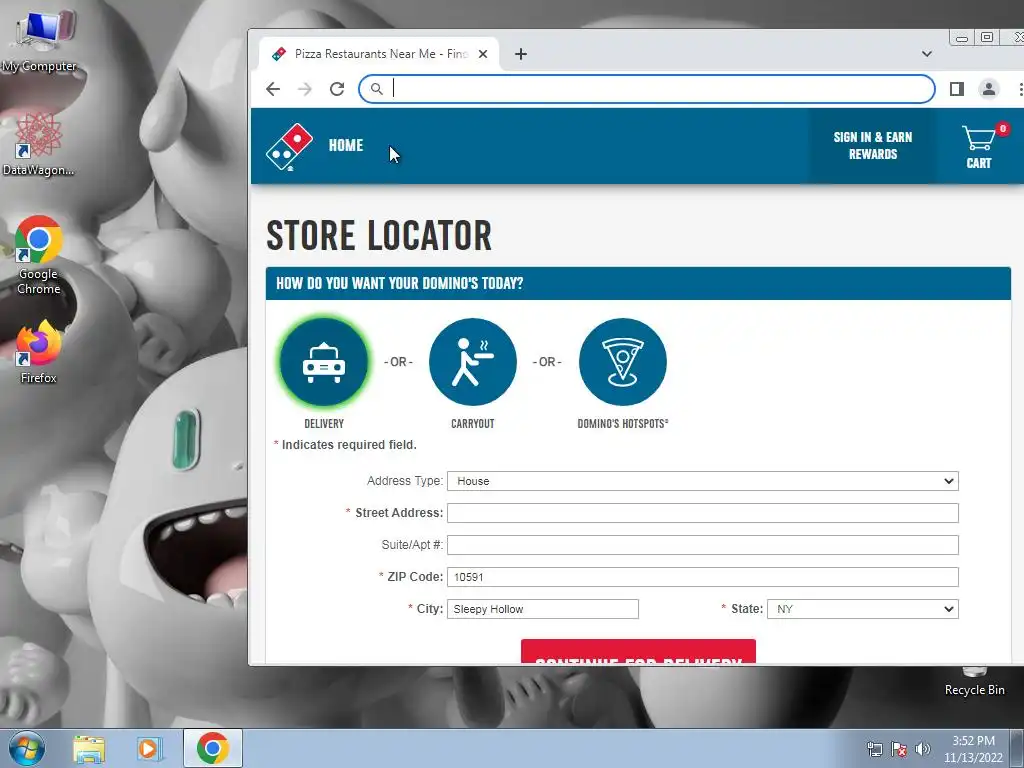Switch to Pizza Restaurants Near Me tab
The height and width of the screenshot is (768, 1024).
379,54
